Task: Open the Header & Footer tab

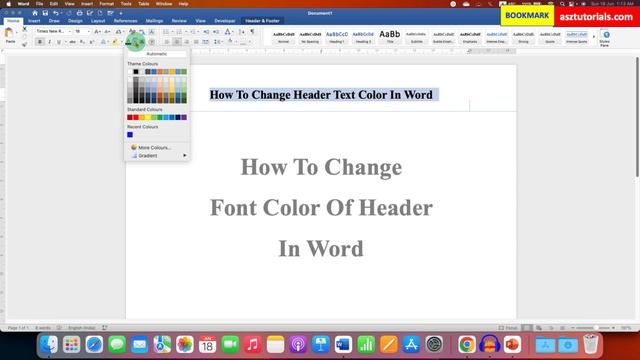Action: [262, 21]
